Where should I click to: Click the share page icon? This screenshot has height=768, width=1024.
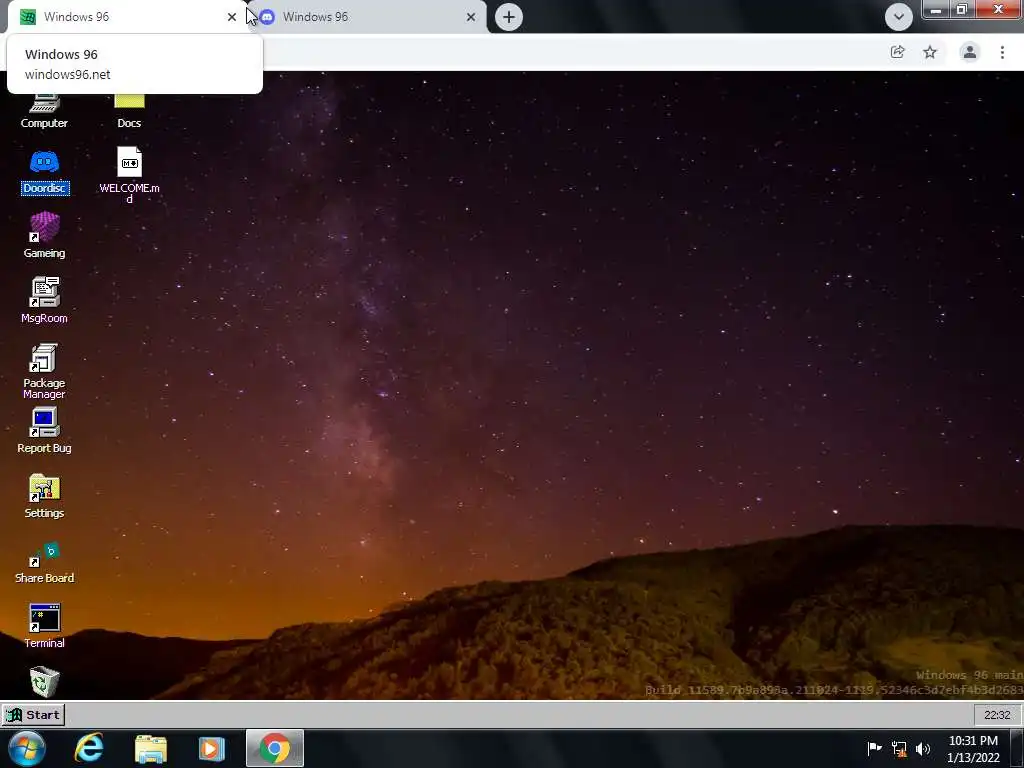897,52
